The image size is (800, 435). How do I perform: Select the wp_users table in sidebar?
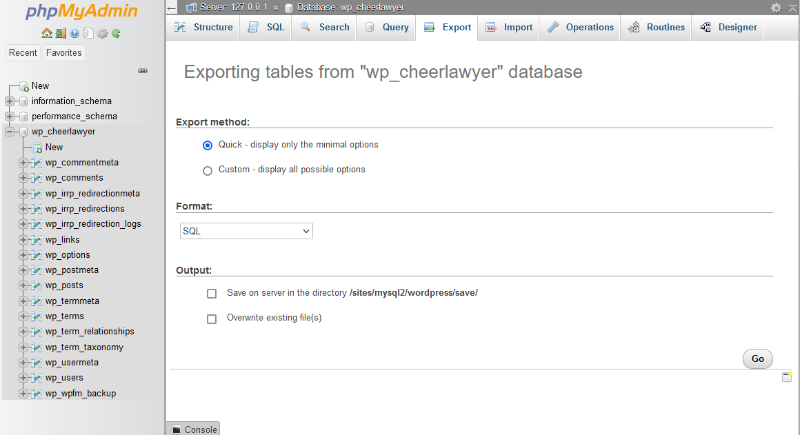(x=64, y=378)
